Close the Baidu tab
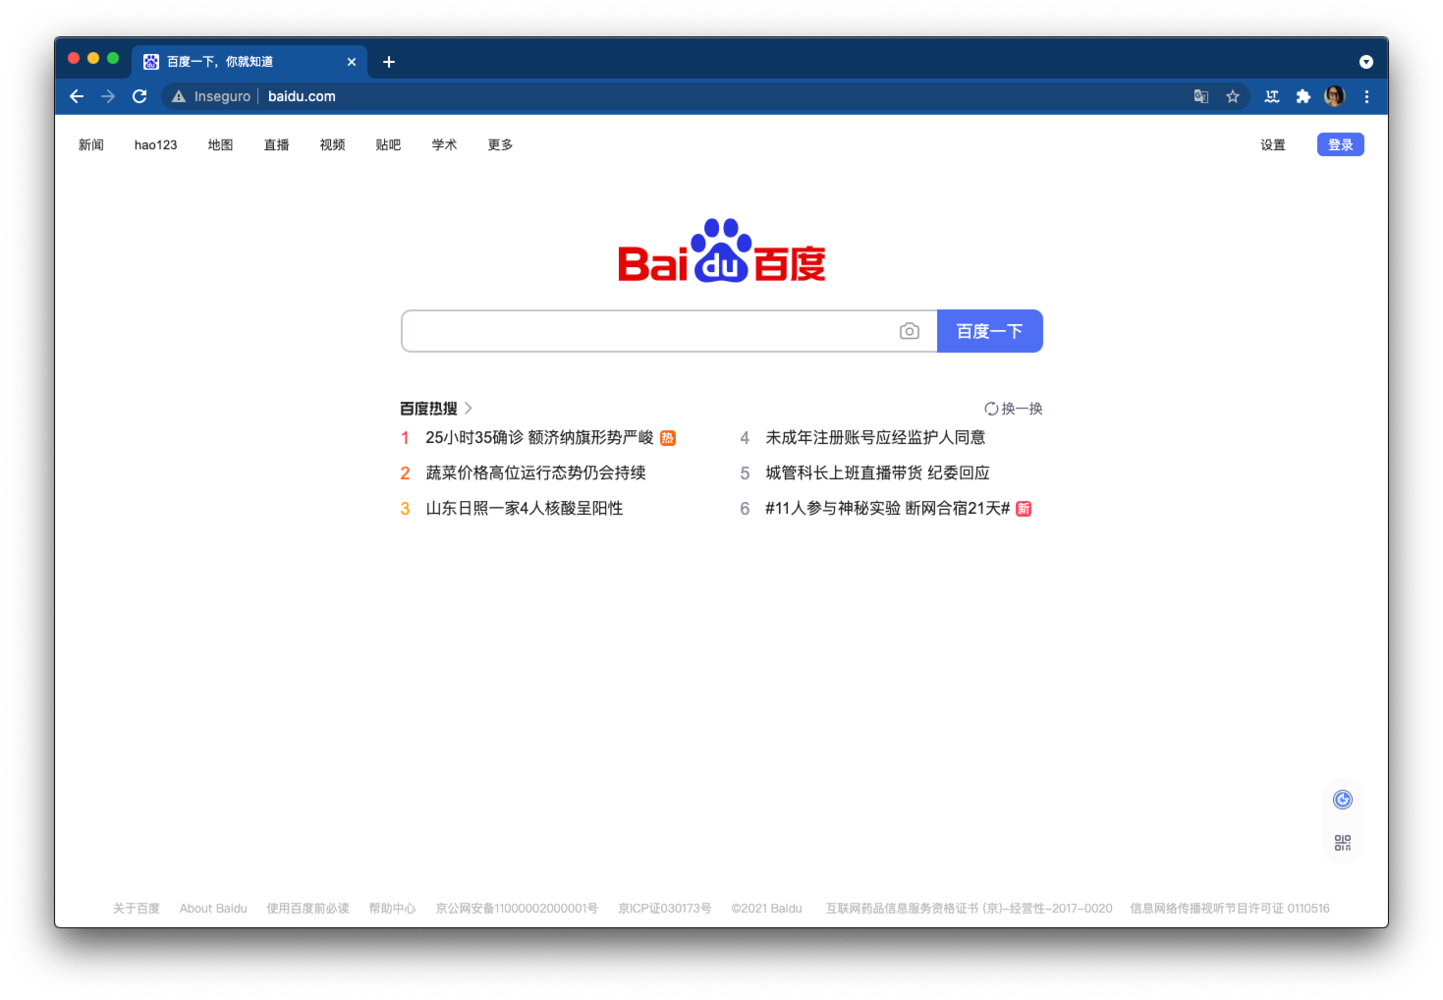1443x1000 pixels. [352, 62]
